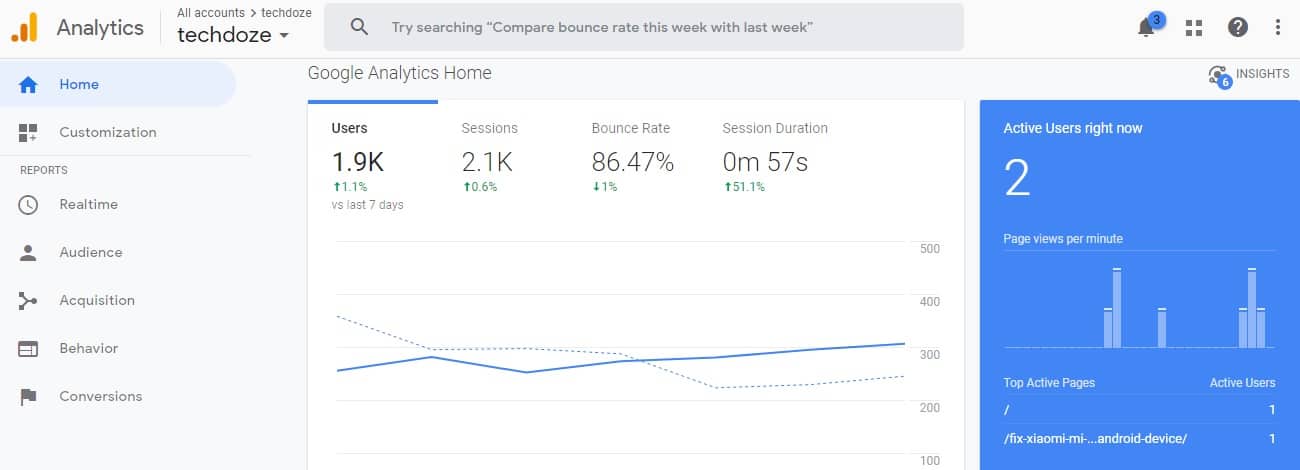This screenshot has height=470, width=1300.
Task: Open the Google apps grid icon
Action: click(1193, 28)
